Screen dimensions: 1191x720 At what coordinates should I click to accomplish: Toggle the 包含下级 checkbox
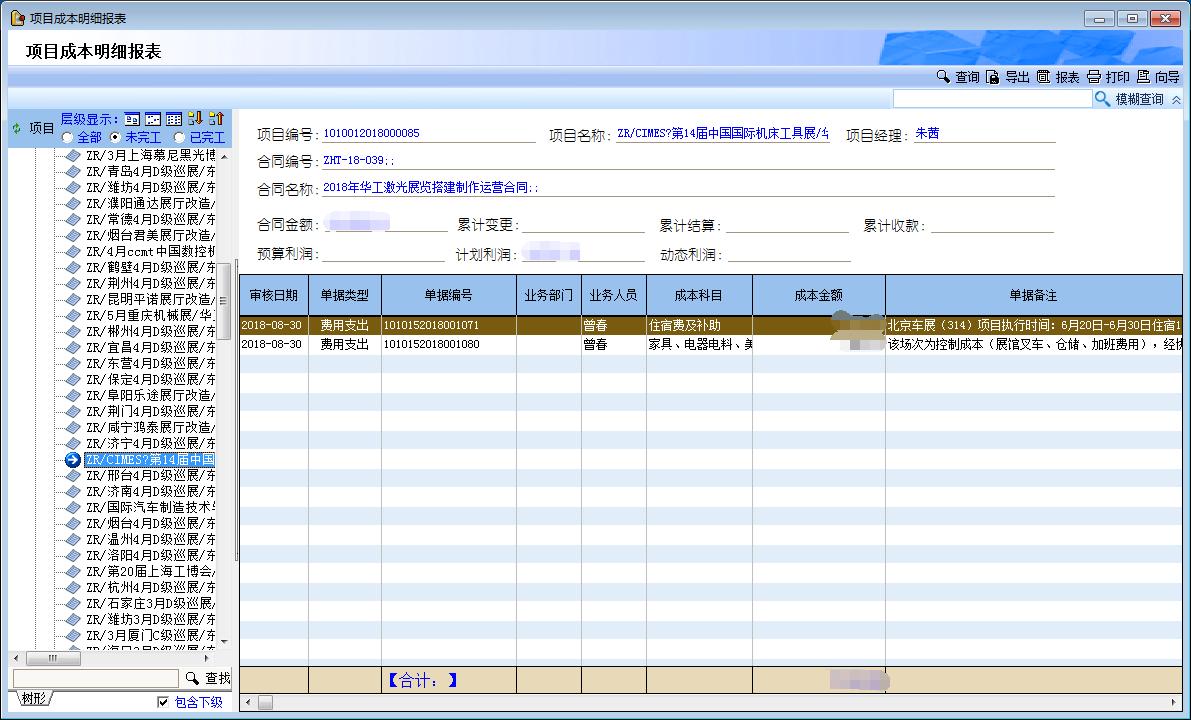pyautogui.click(x=164, y=702)
